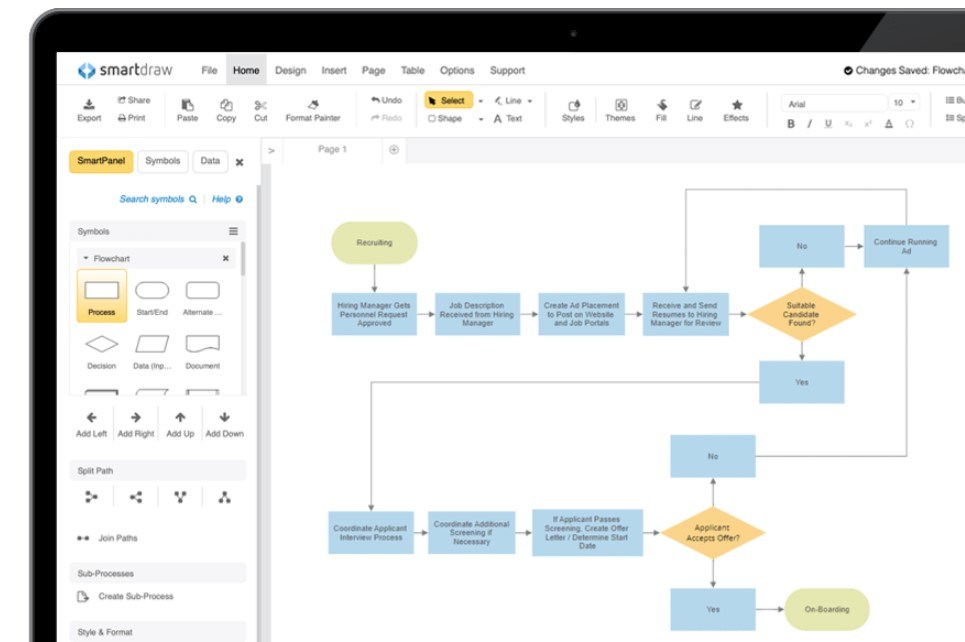Open the Themes gallery
This screenshot has width=965, height=642.
coord(620,110)
